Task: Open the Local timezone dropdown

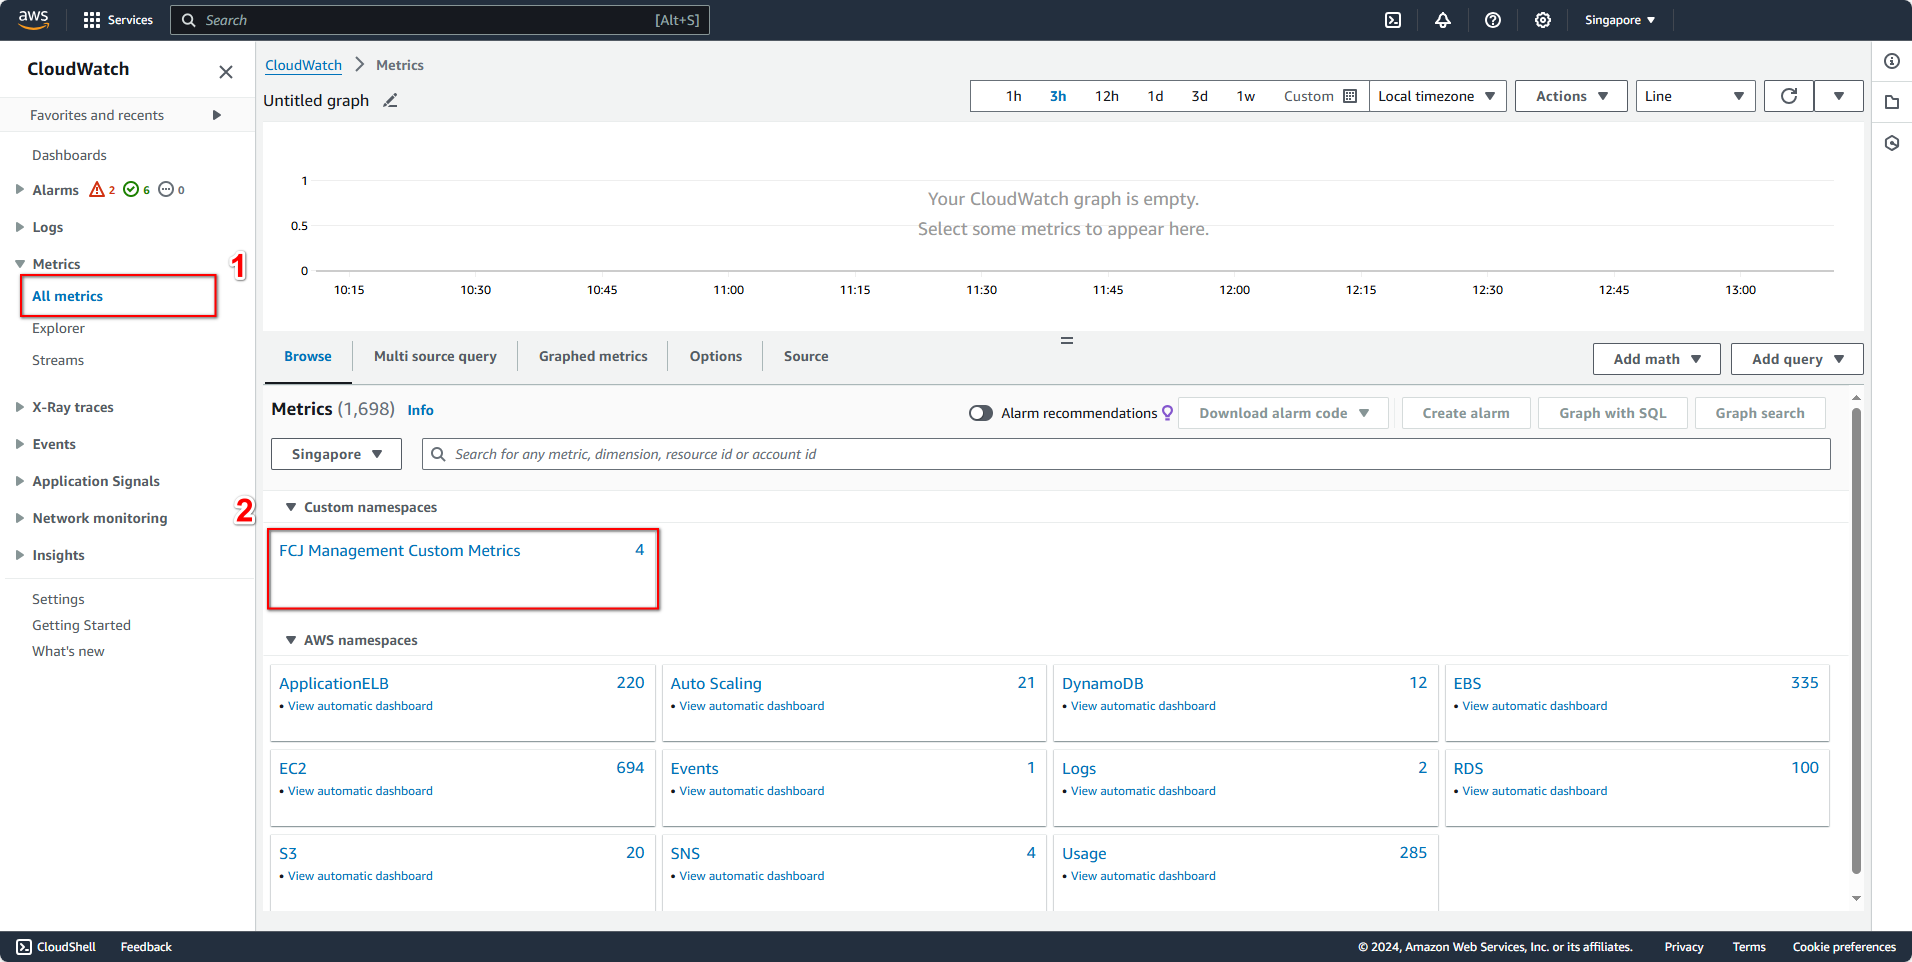Action: 1436,96
